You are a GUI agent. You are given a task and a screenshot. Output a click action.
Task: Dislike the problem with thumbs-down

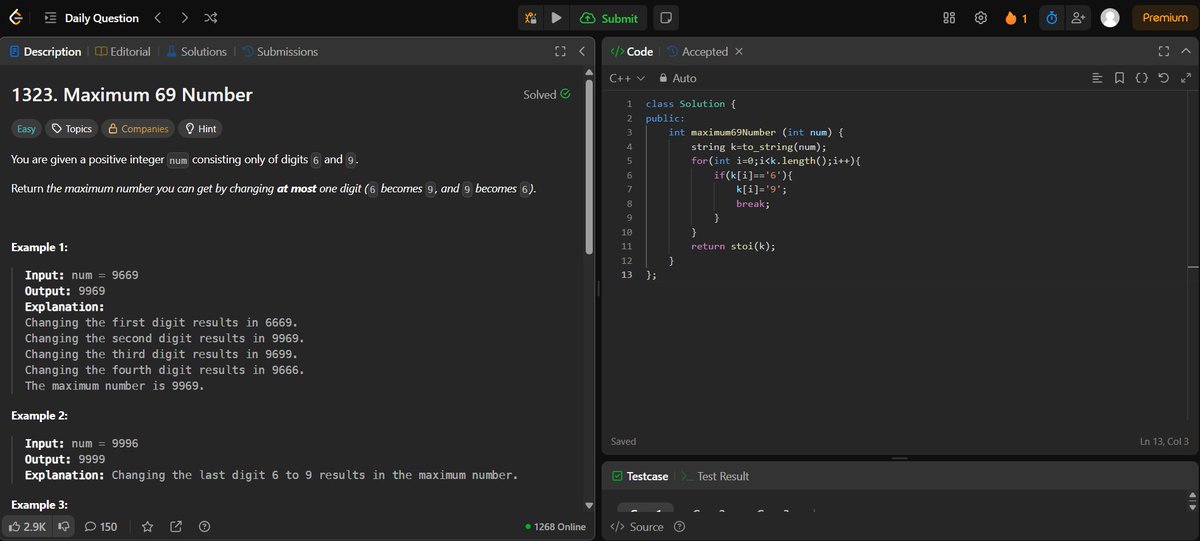coord(65,526)
